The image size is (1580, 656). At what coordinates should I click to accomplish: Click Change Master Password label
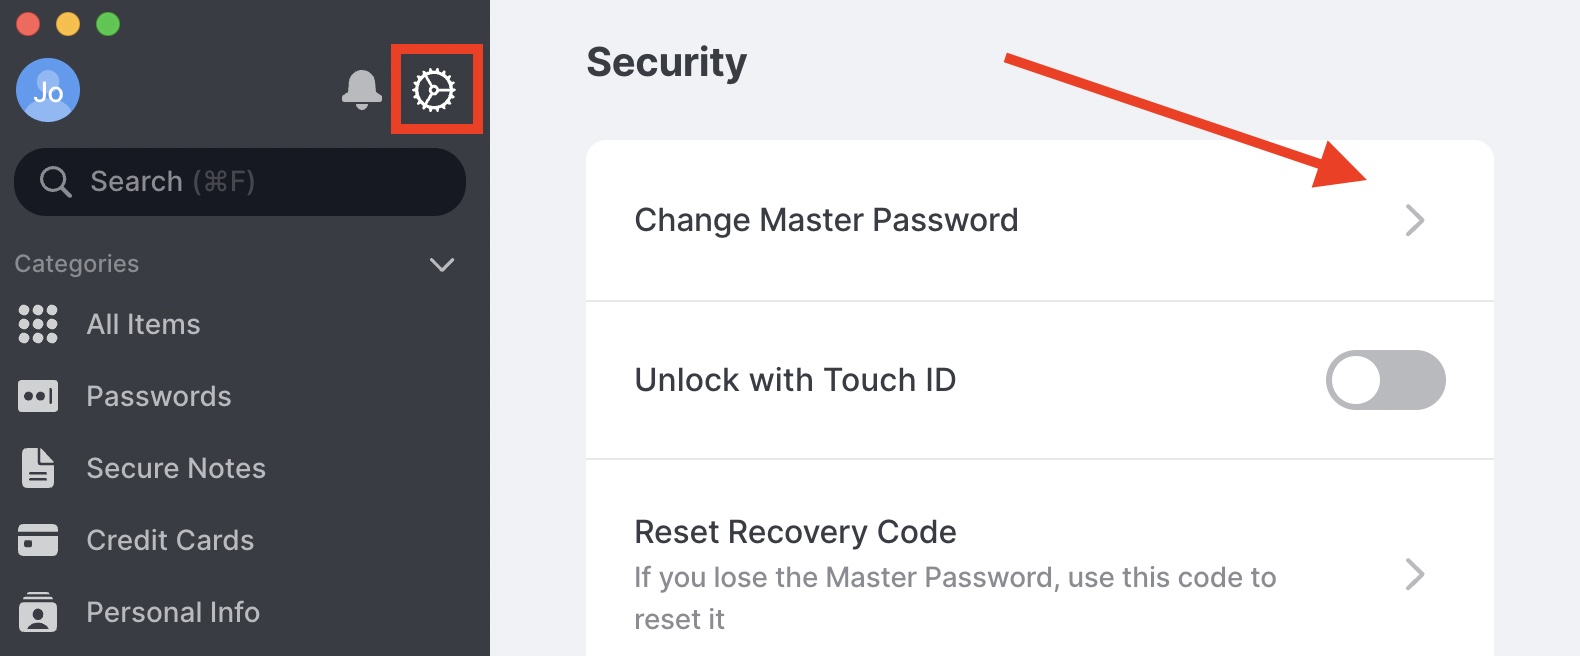(826, 220)
